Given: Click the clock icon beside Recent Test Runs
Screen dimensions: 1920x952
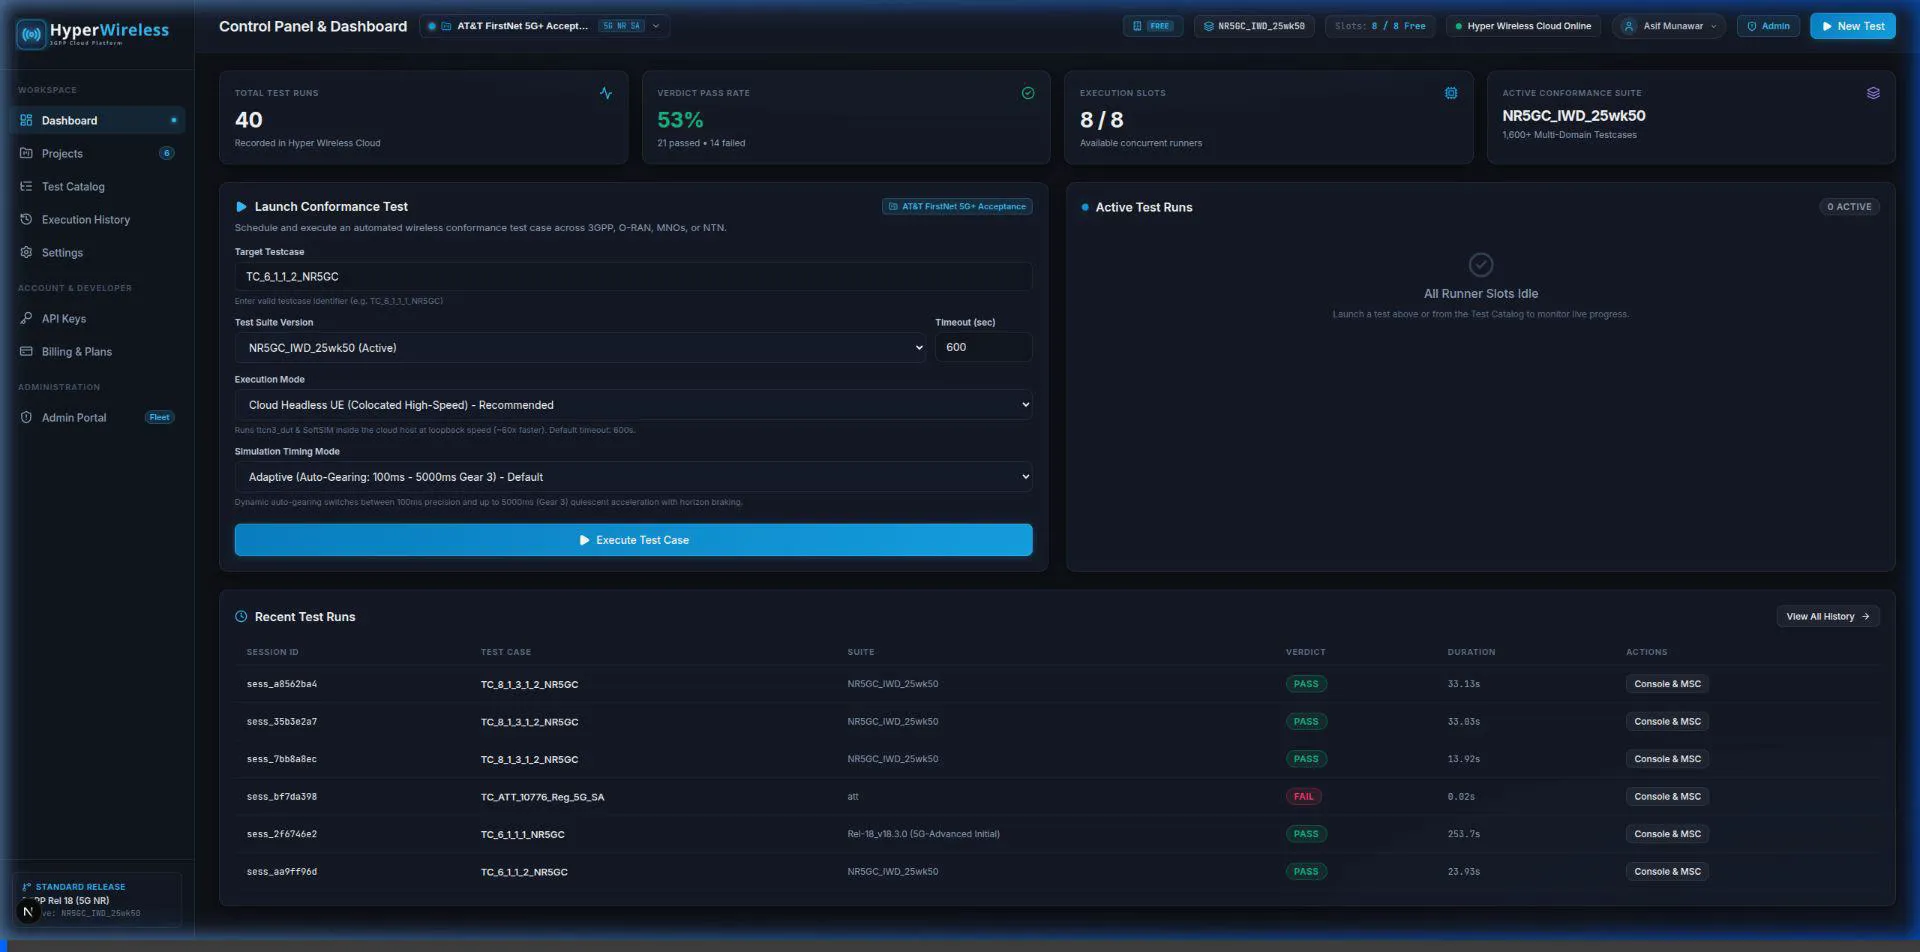Looking at the screenshot, I should (x=241, y=616).
